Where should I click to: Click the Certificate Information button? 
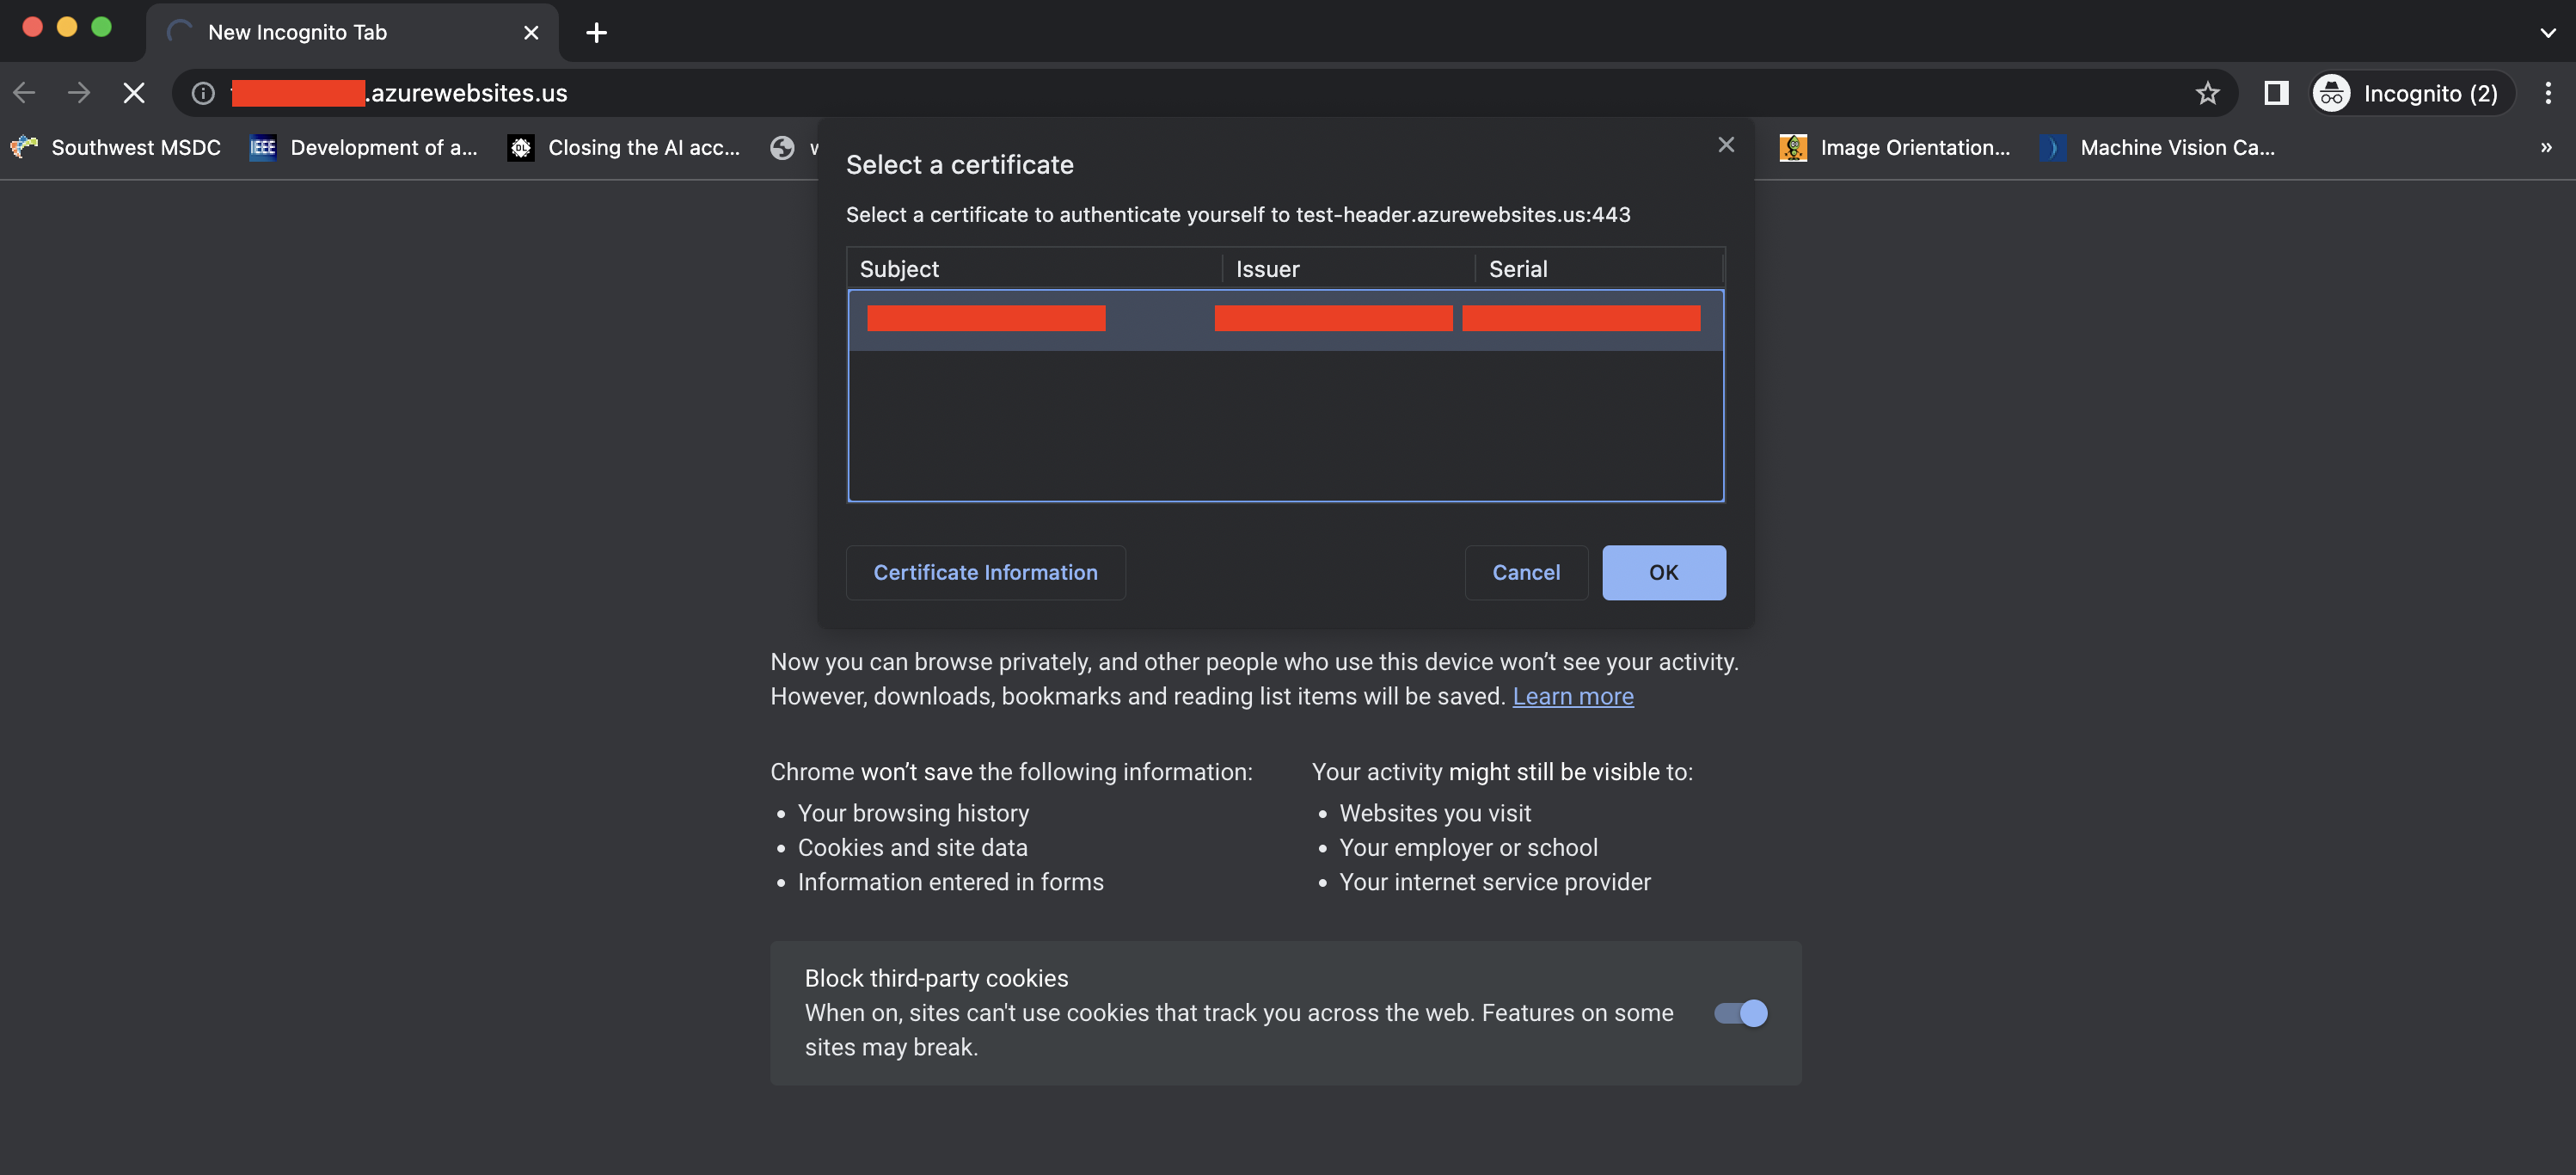coord(985,572)
